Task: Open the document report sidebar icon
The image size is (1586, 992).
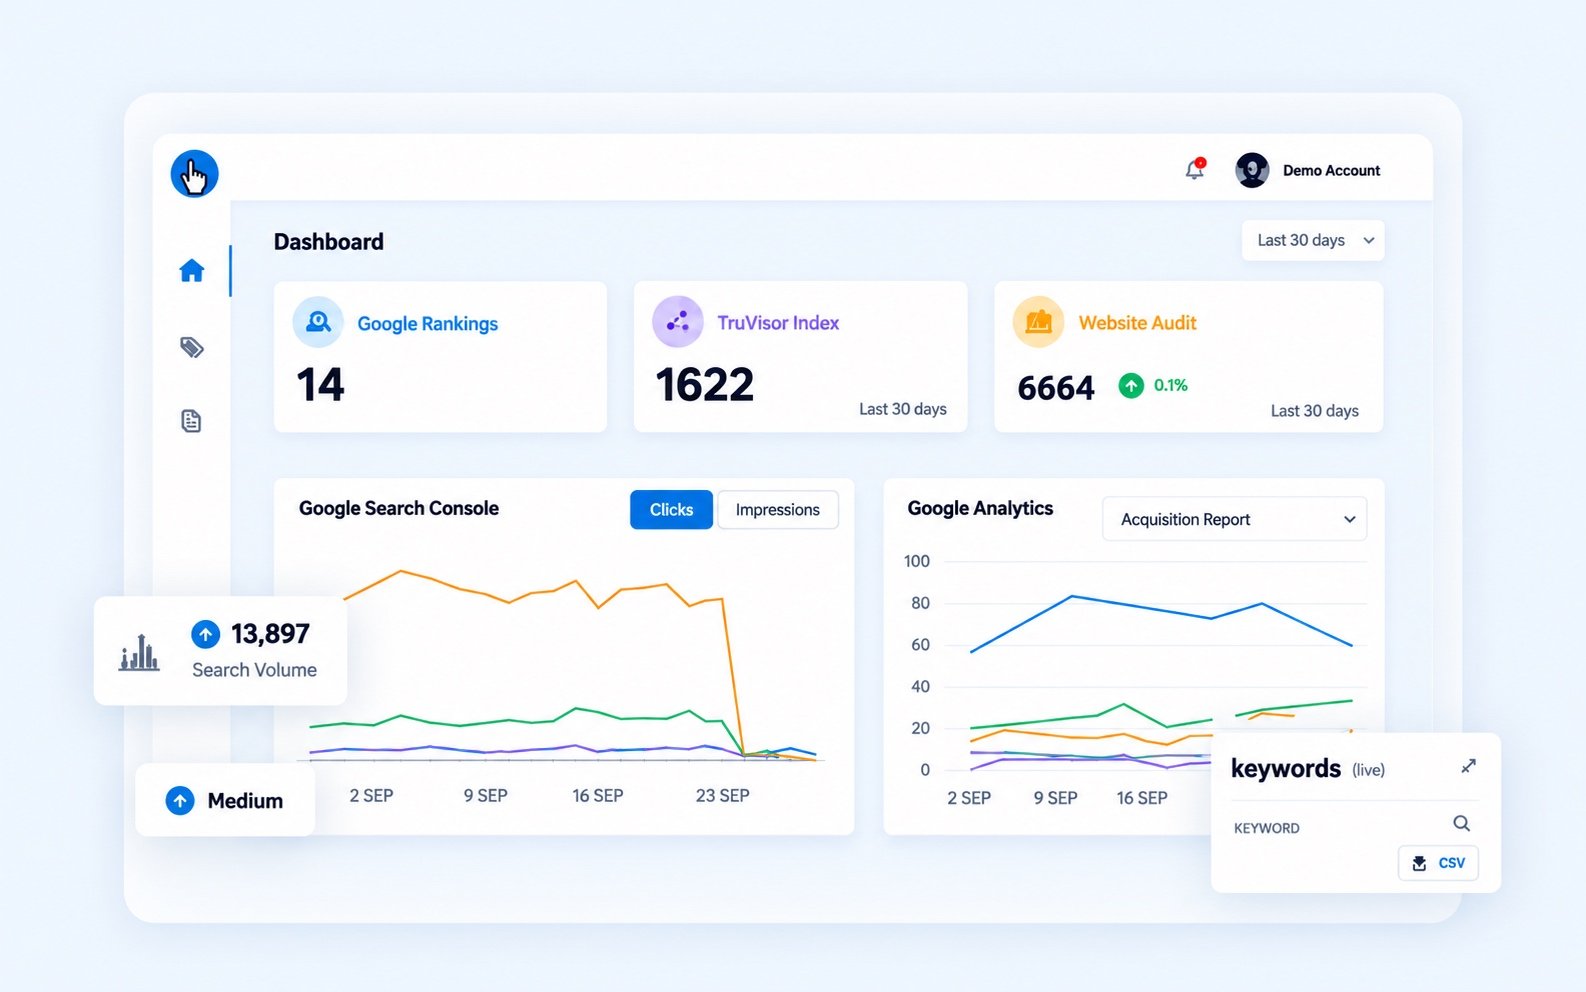Action: pyautogui.click(x=191, y=421)
